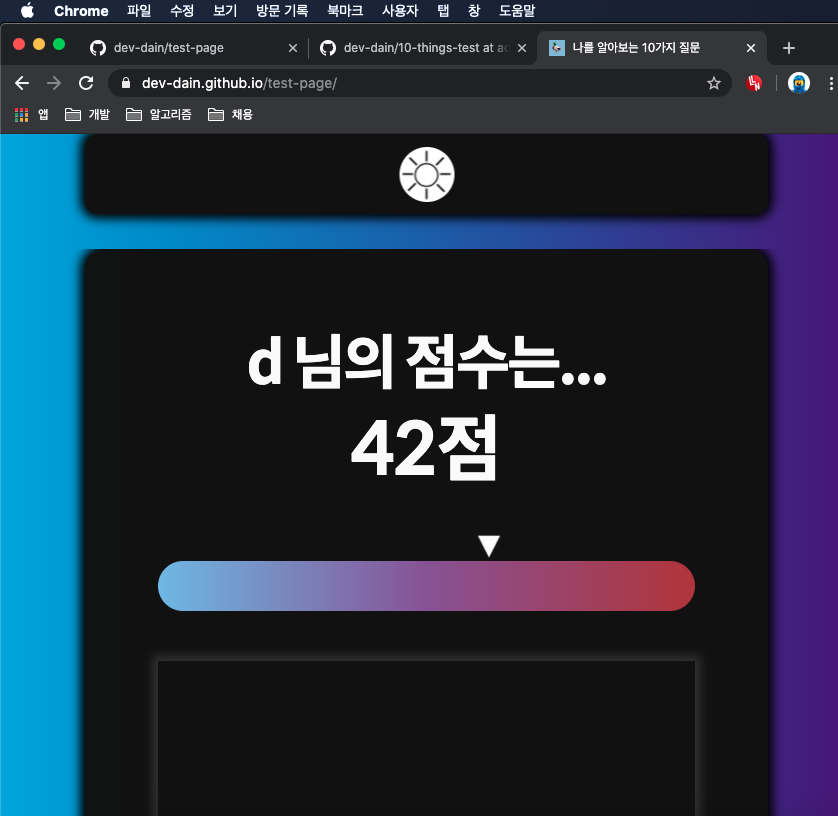The image size is (838, 816).
Task: Close the 나를 알아보는 10가지 질문 tab
Action: (x=751, y=48)
